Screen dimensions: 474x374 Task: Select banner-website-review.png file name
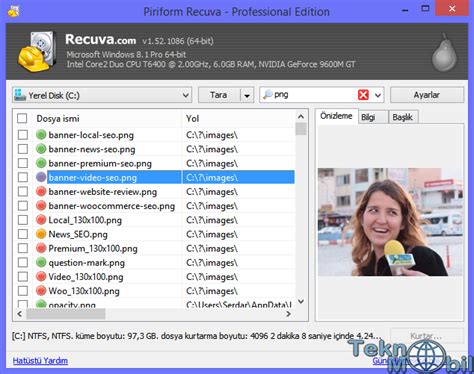point(103,192)
